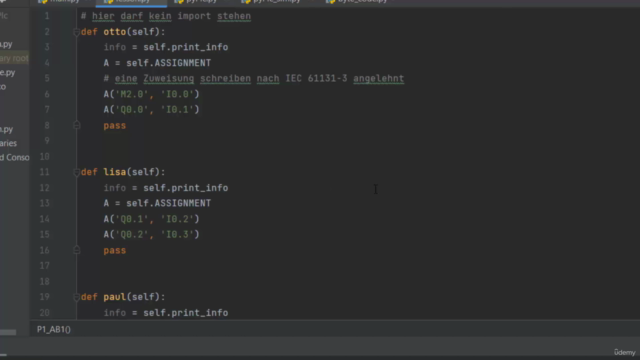640x360 pixels.
Task: Click 'IEC 61131-3' in the comment
Action: (316, 78)
